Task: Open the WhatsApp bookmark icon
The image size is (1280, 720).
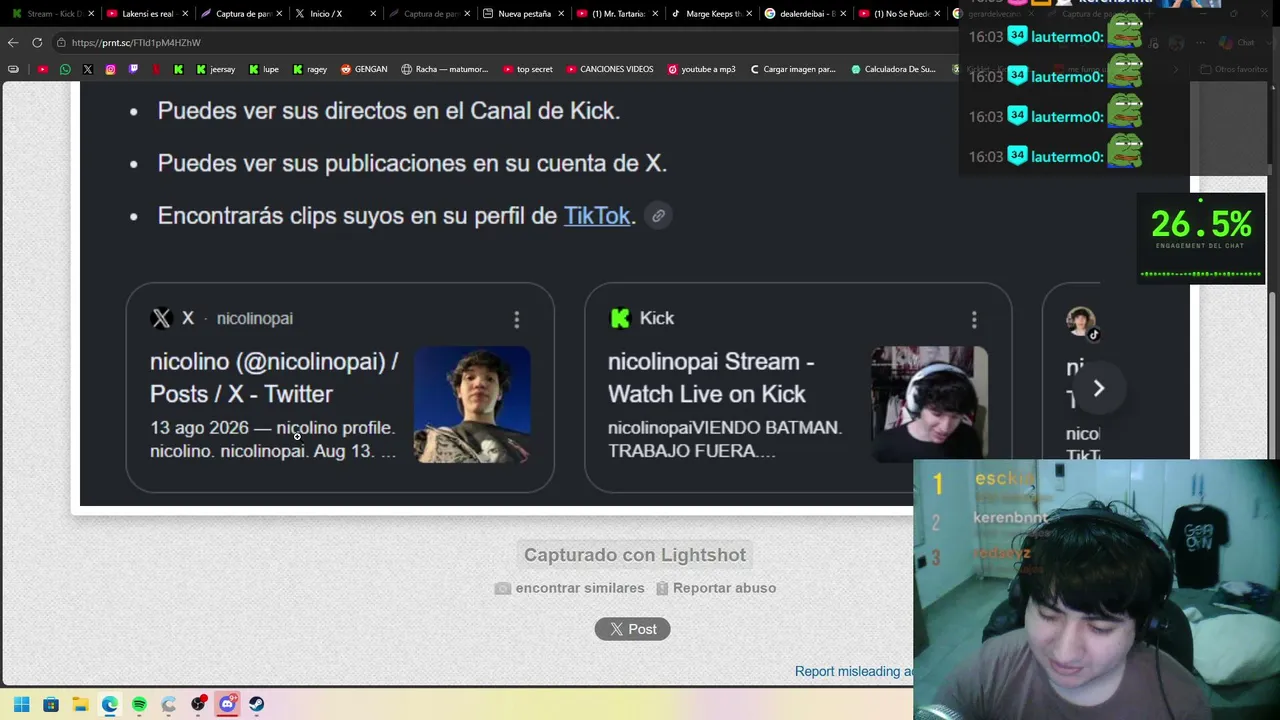Action: pos(65,69)
